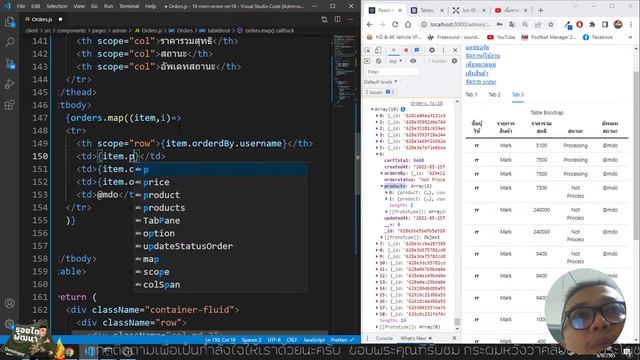This screenshot has width=640, height=360.
Task: Open the YouTube bookmark
Action: pos(501,37)
